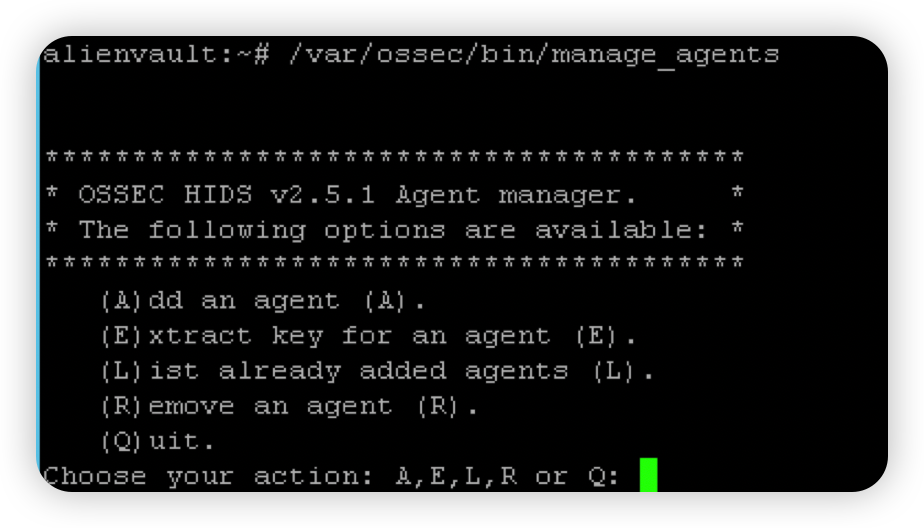The height and width of the screenshot is (528, 924).
Task: Click the trailing (A) in the Add line
Action: click(x=385, y=301)
